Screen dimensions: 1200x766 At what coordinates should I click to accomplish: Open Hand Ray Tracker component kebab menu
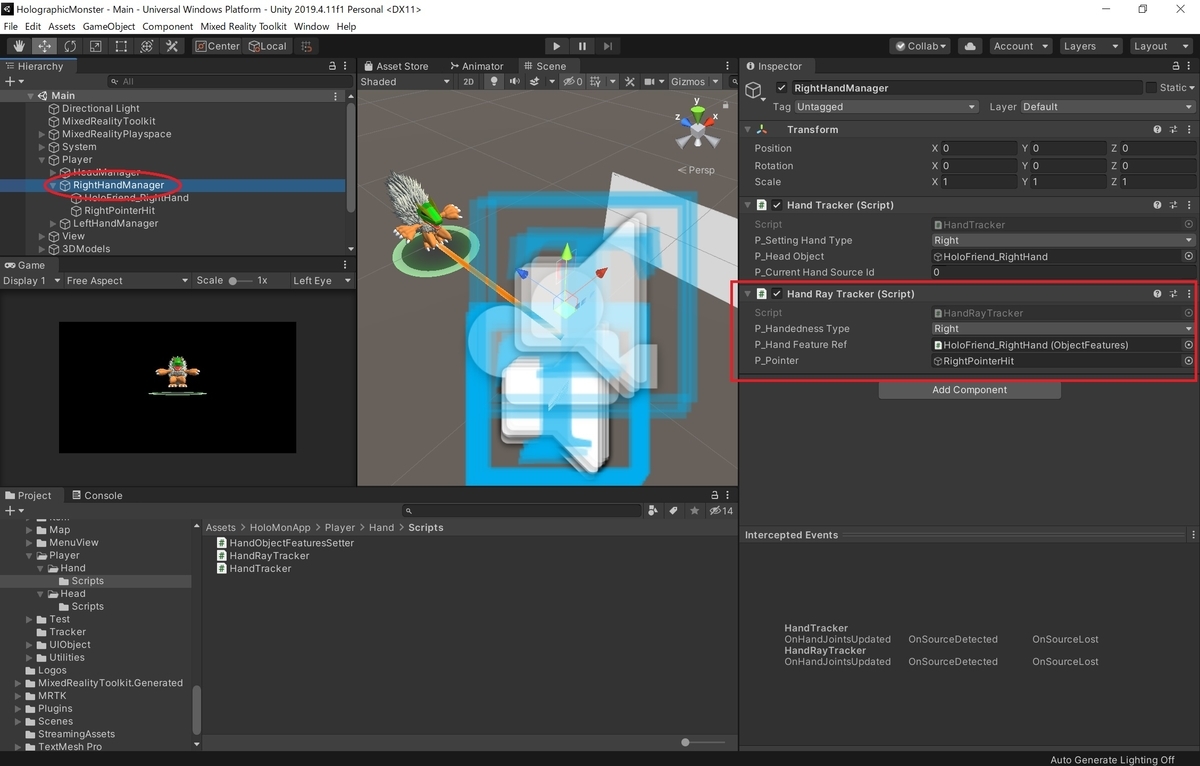(1189, 294)
